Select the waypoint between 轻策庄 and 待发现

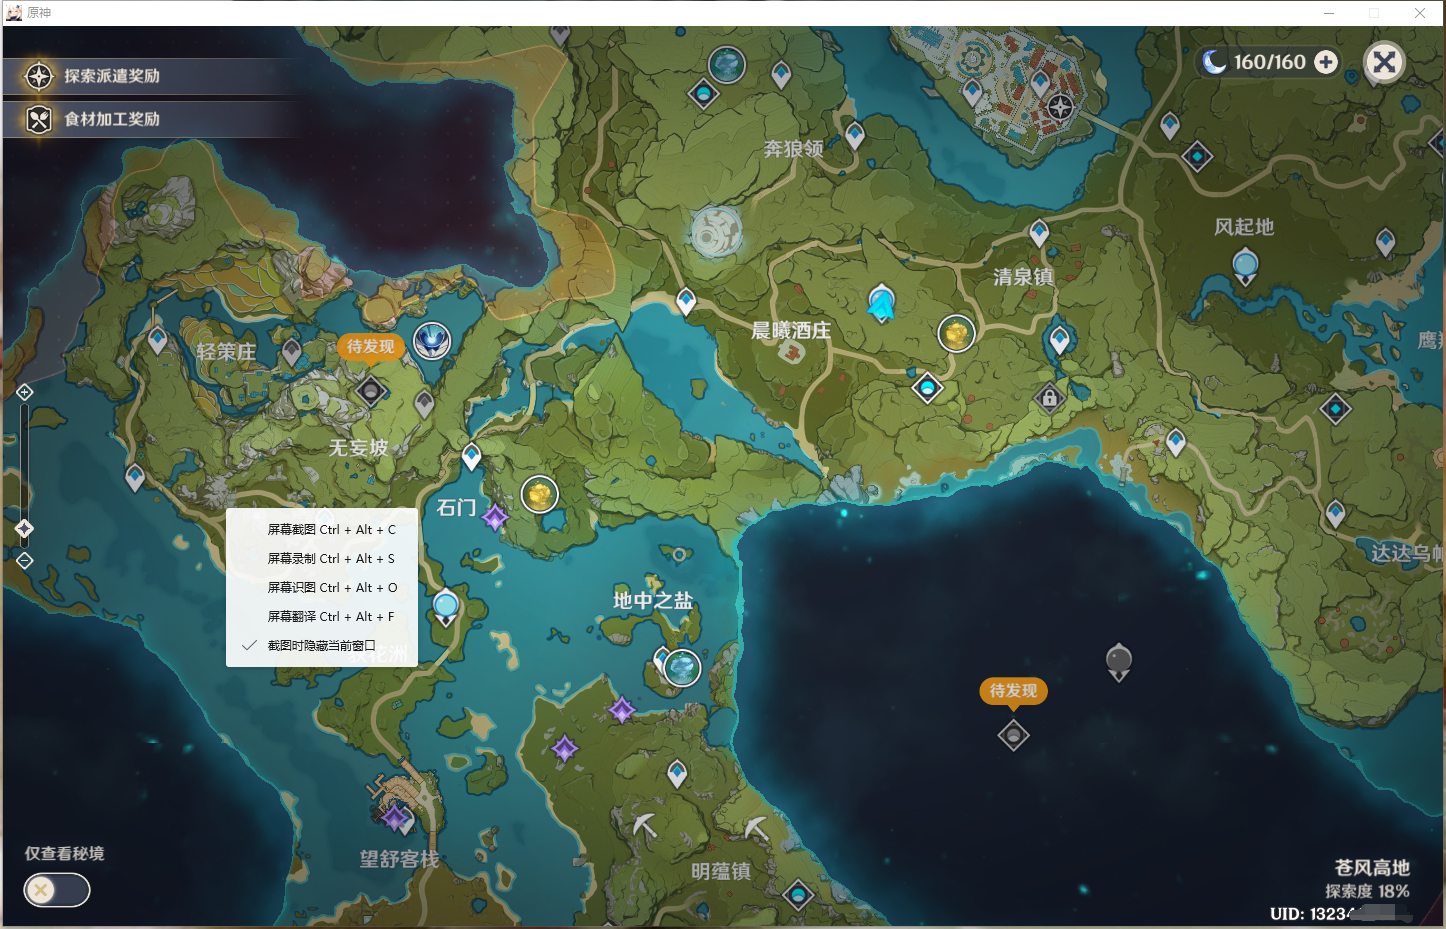coord(291,352)
